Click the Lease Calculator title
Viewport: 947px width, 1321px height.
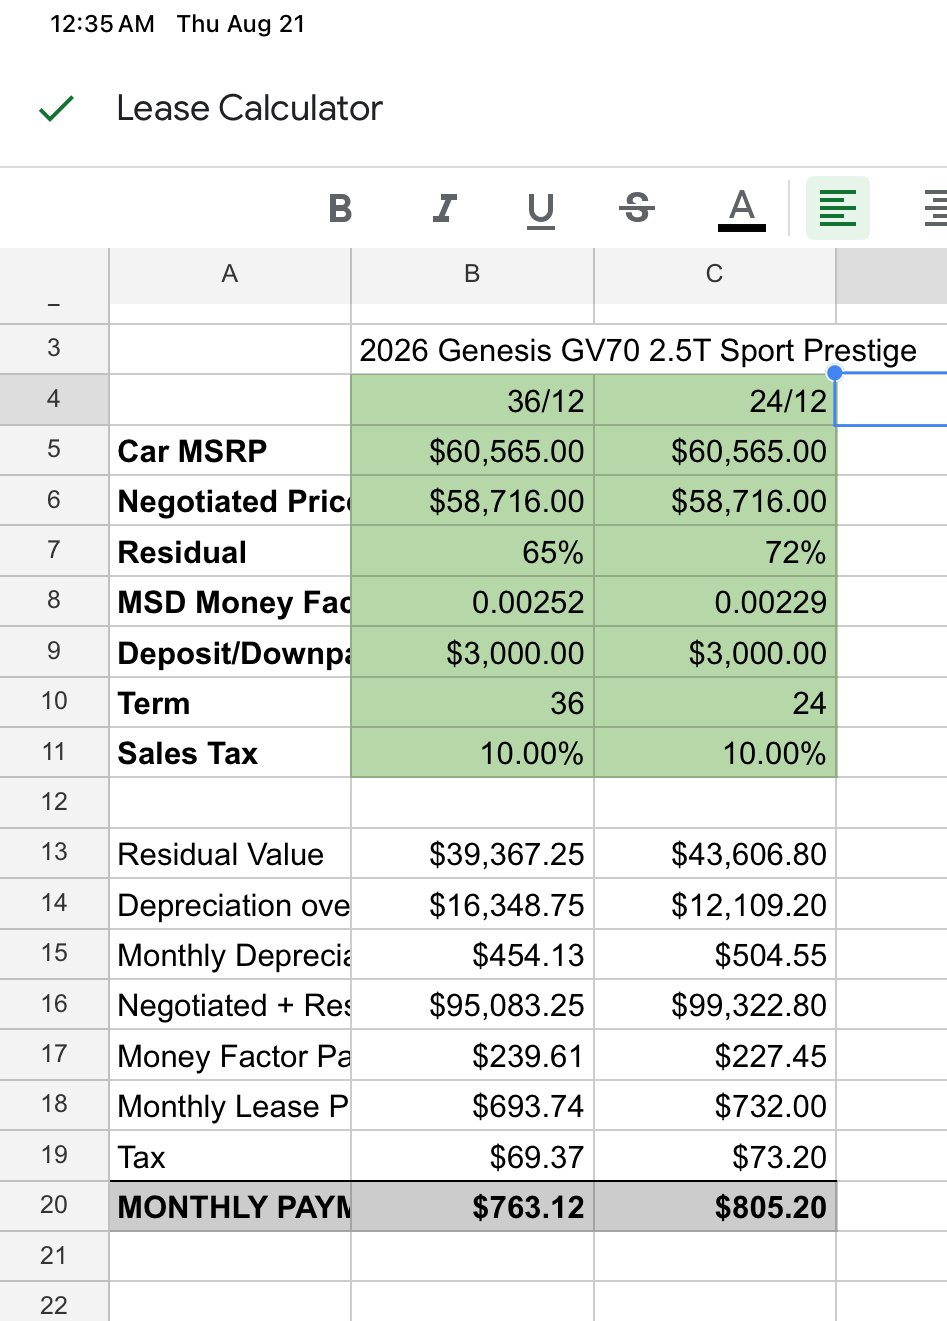pyautogui.click(x=249, y=108)
